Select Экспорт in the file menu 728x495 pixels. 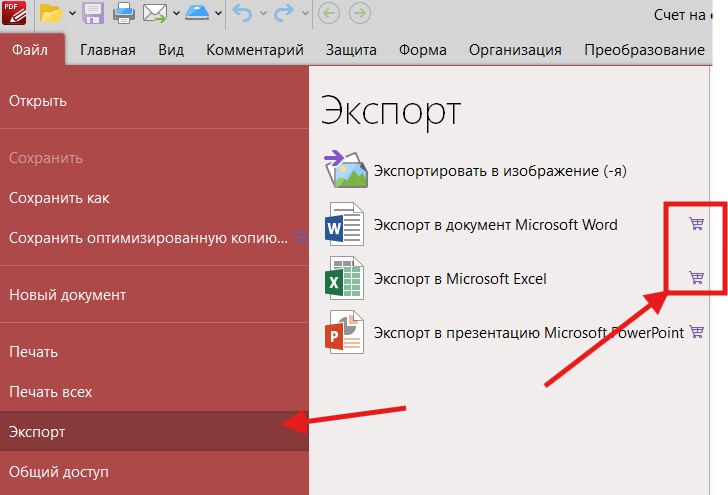37,432
